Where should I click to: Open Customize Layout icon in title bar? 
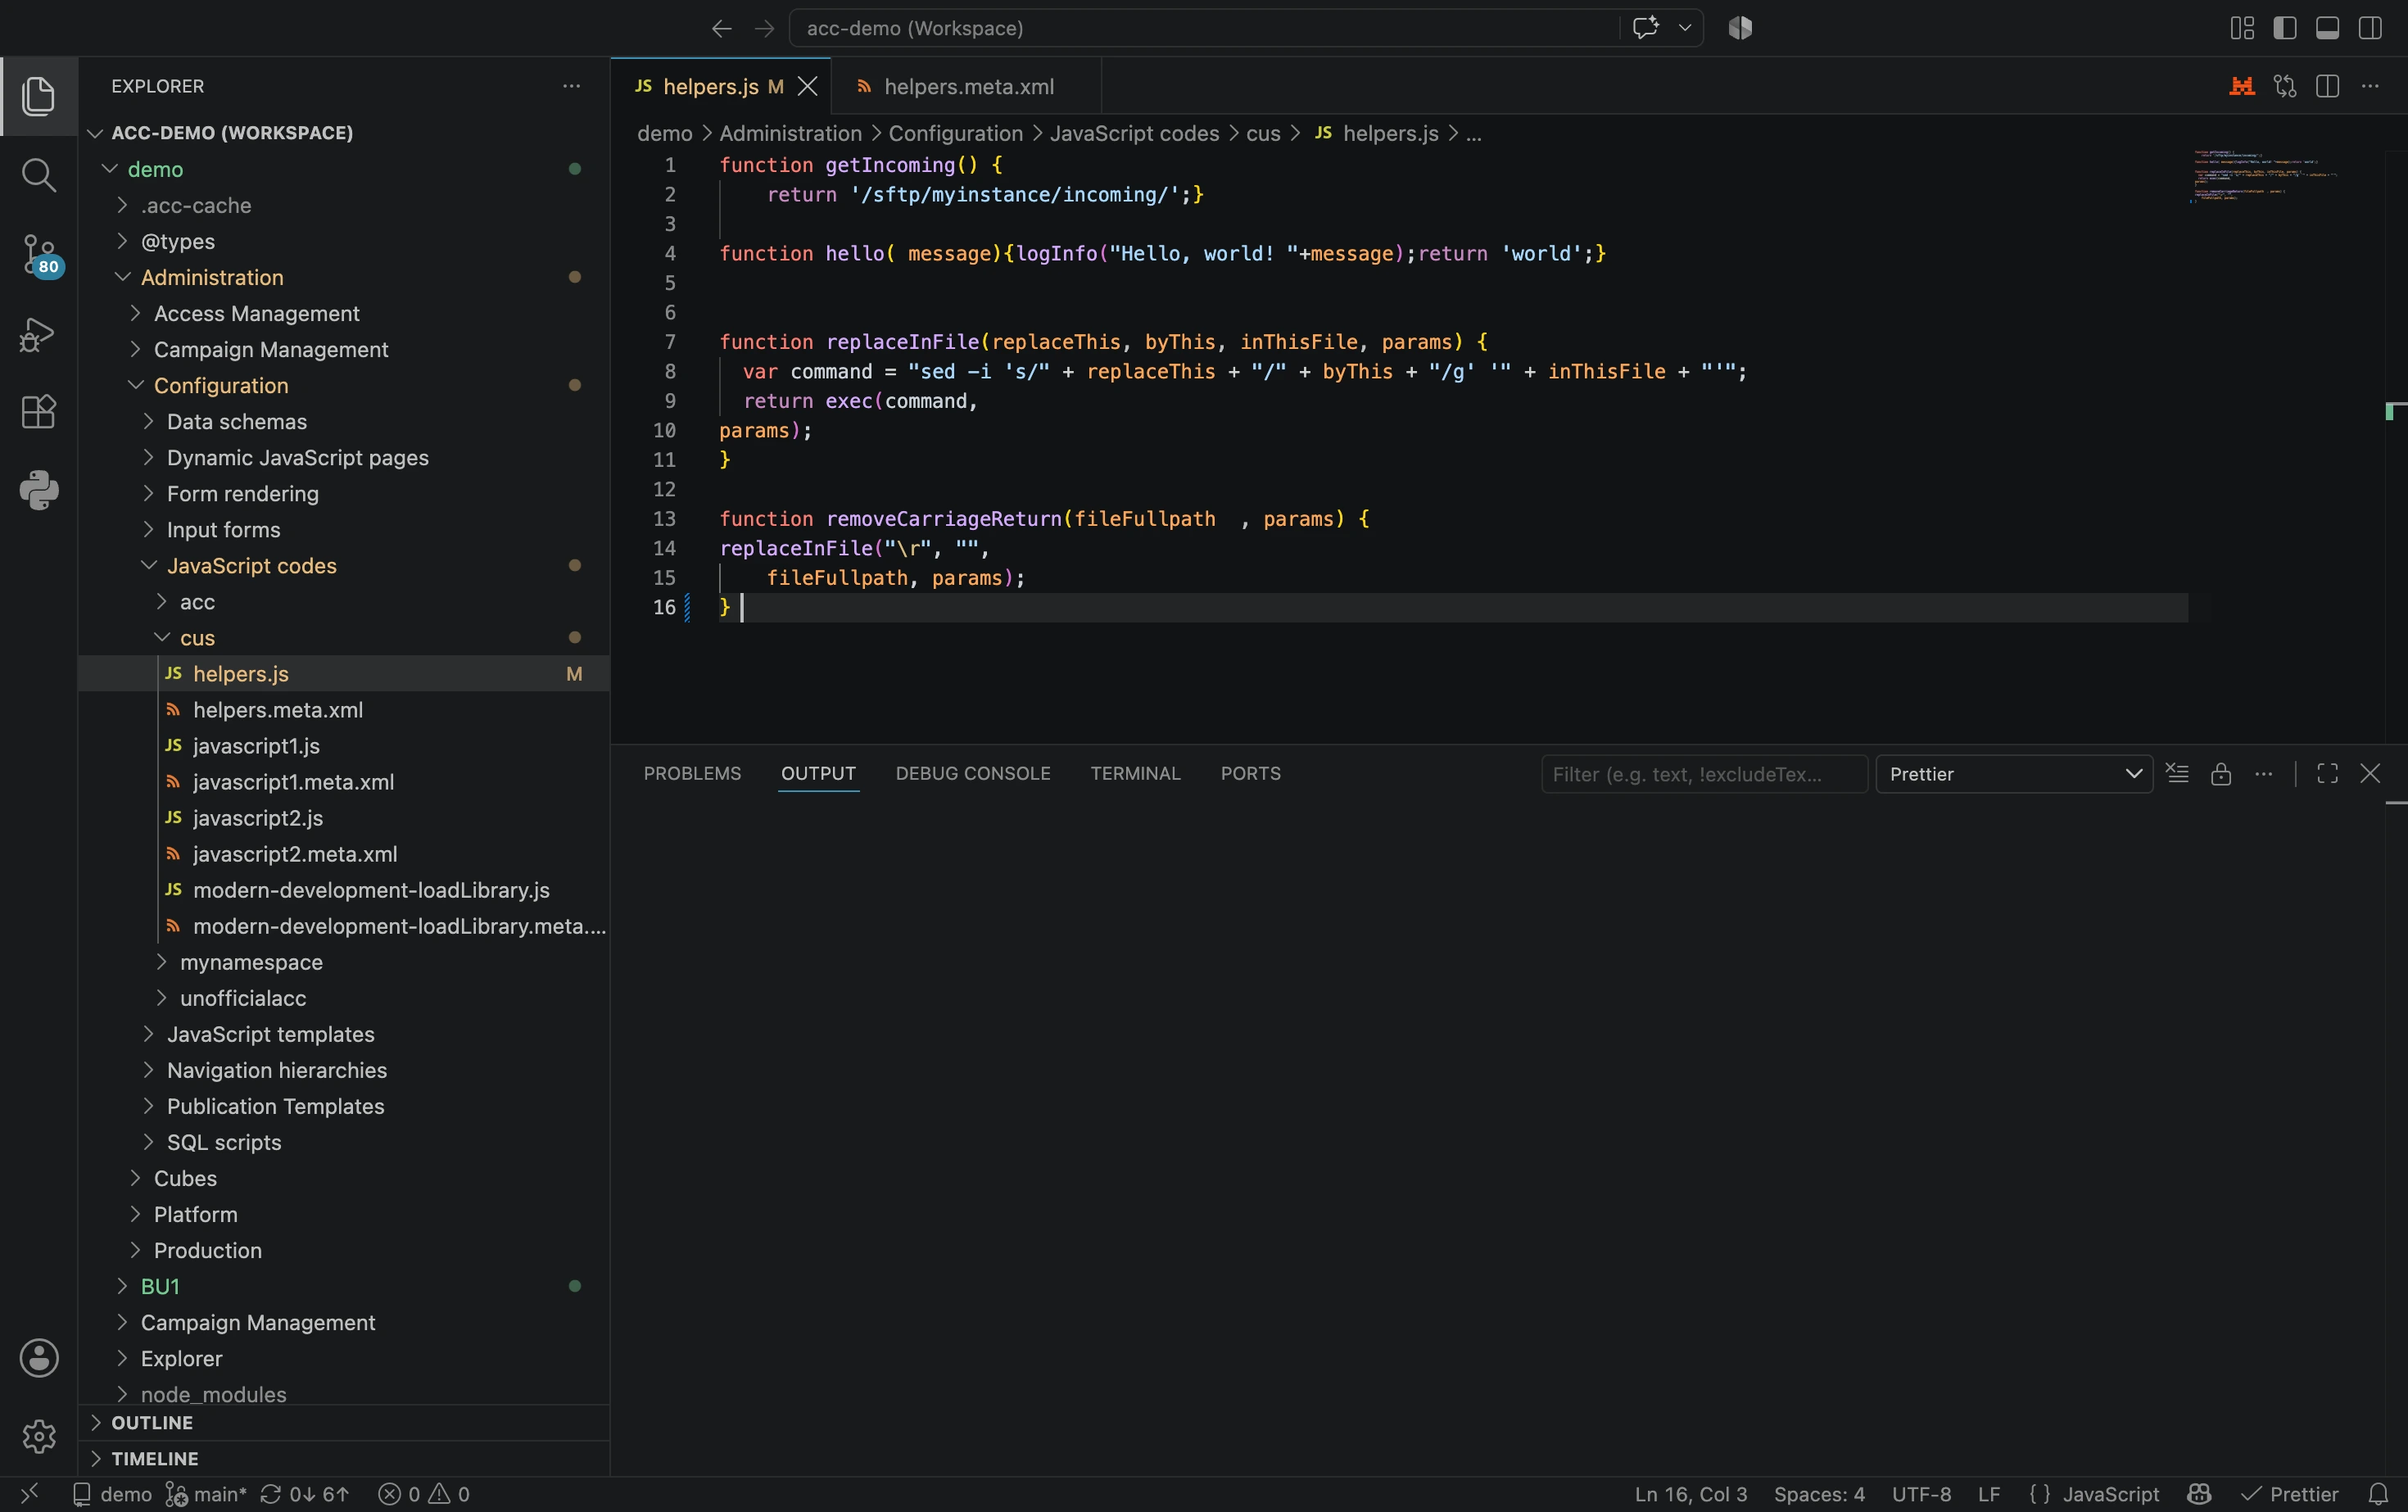tap(2242, 28)
